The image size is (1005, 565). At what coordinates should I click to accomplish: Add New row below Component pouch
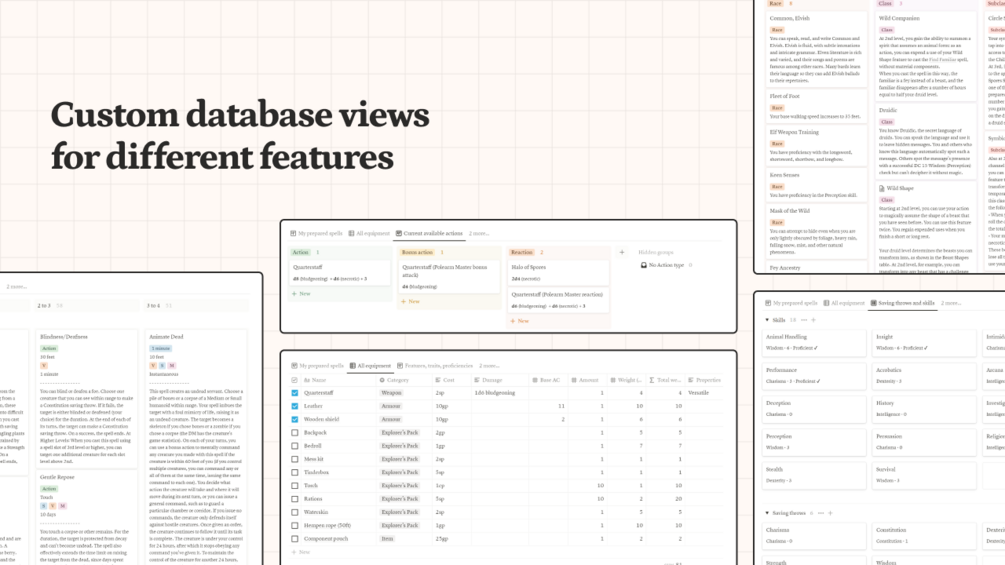click(x=301, y=552)
